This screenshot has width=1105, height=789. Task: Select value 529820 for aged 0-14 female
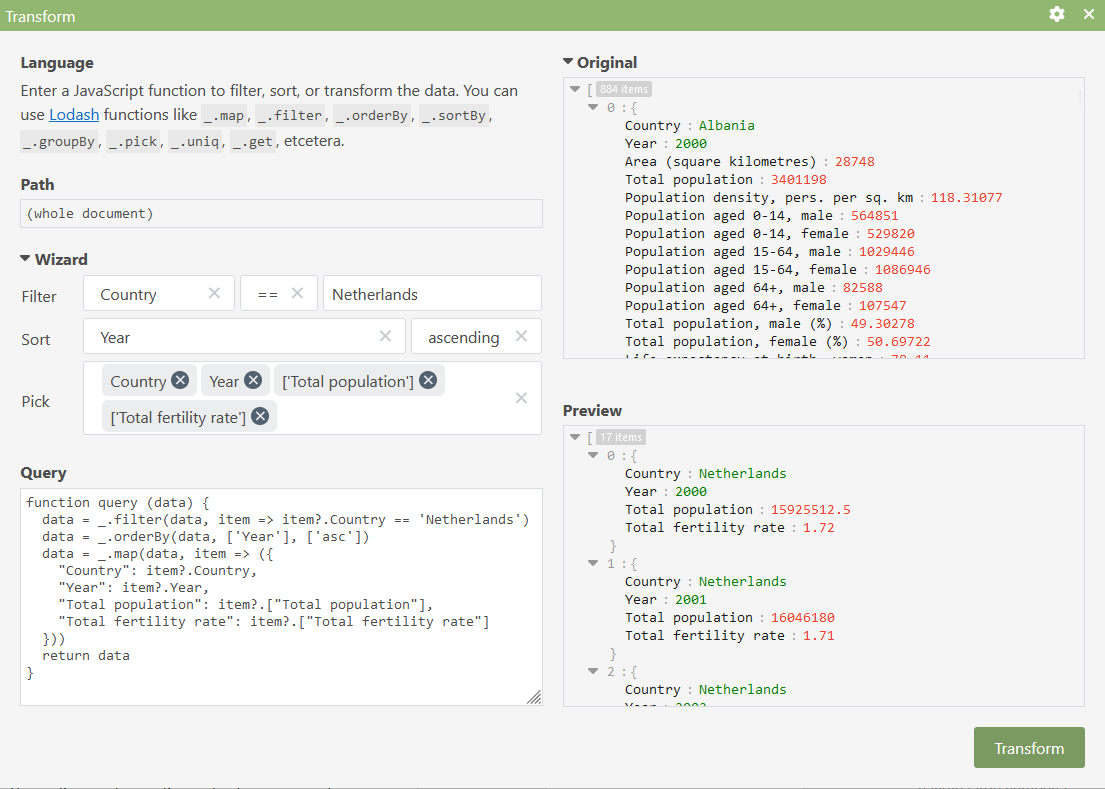coord(891,233)
